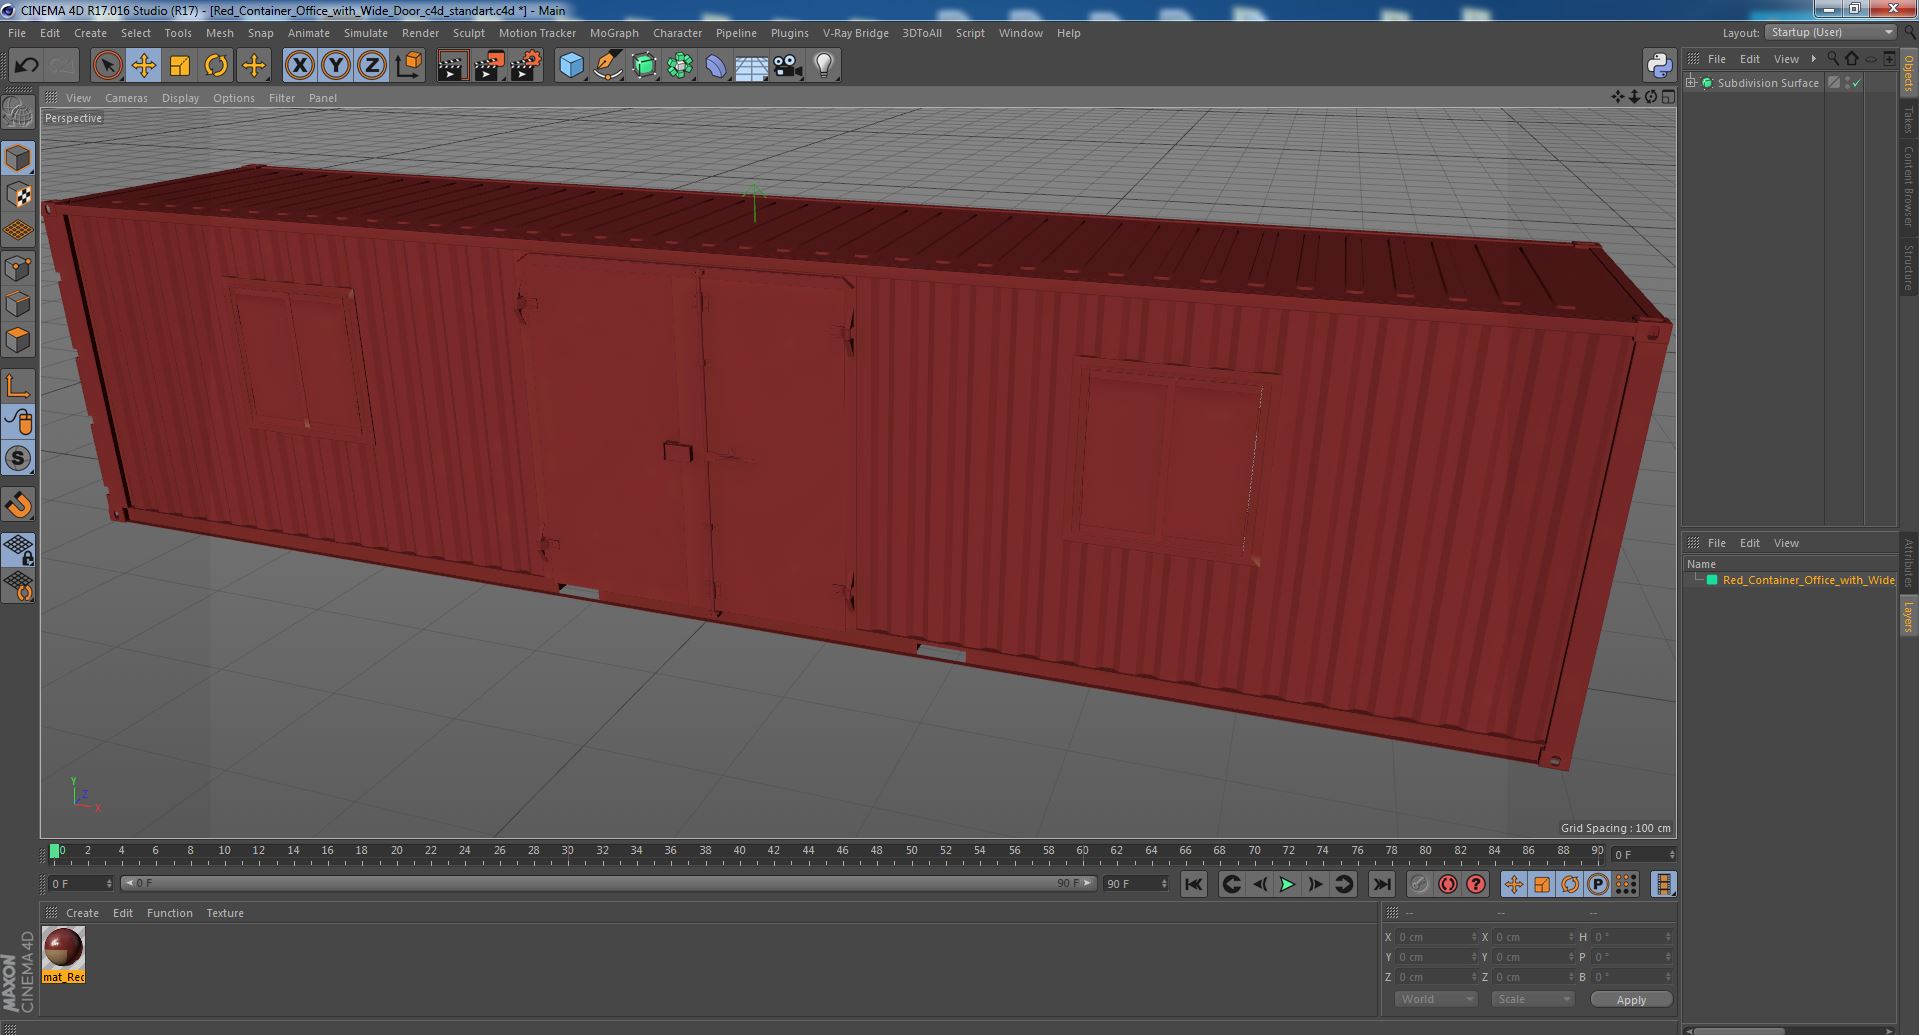Open the array modeling objects icon
1919x1035 pixels.
(680, 66)
